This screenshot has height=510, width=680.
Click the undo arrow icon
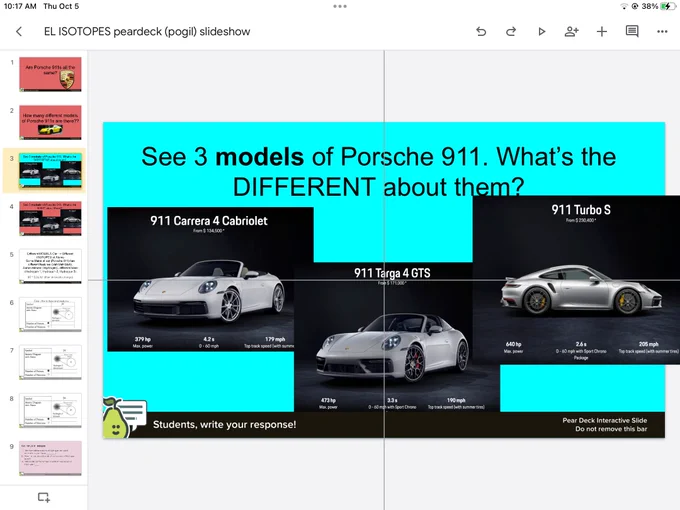pyautogui.click(x=481, y=31)
